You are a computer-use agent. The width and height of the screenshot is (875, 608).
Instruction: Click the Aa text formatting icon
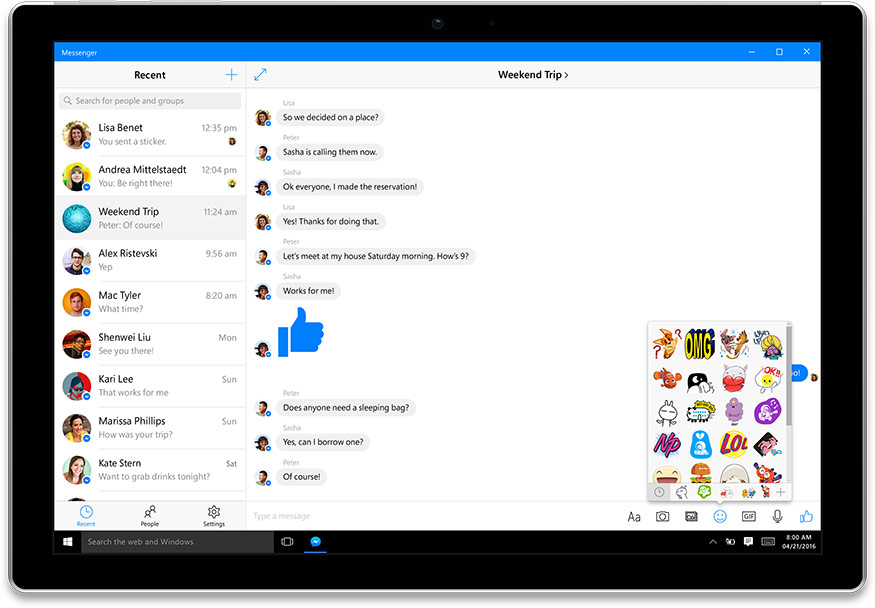[x=634, y=516]
